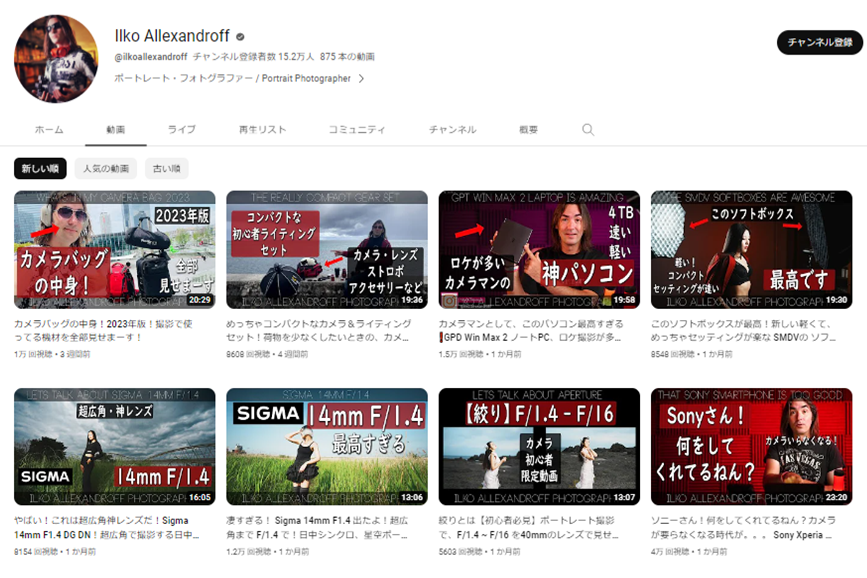
Task: Go to the コミュニティ tab
Action: click(357, 130)
